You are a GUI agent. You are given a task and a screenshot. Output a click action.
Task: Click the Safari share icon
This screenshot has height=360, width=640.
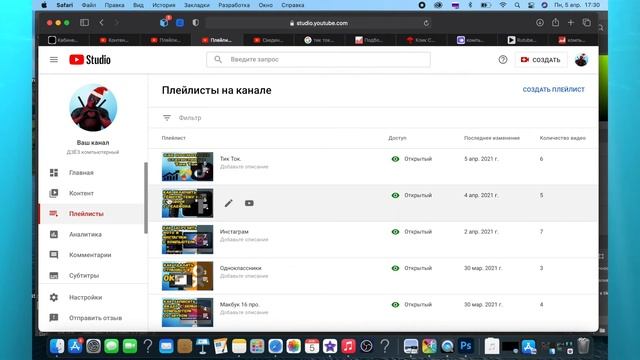[x=556, y=22]
